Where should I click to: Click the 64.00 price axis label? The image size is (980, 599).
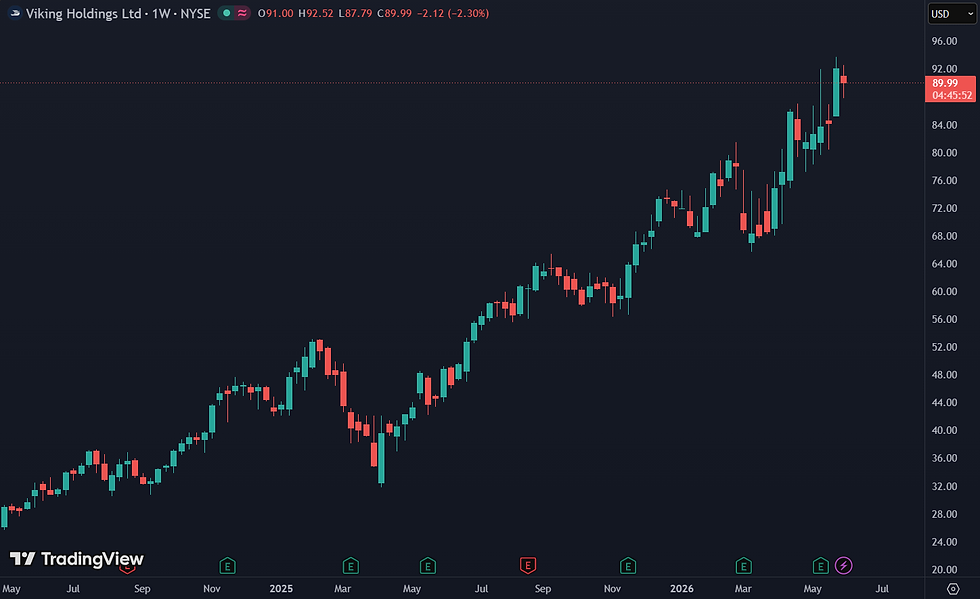tap(944, 264)
